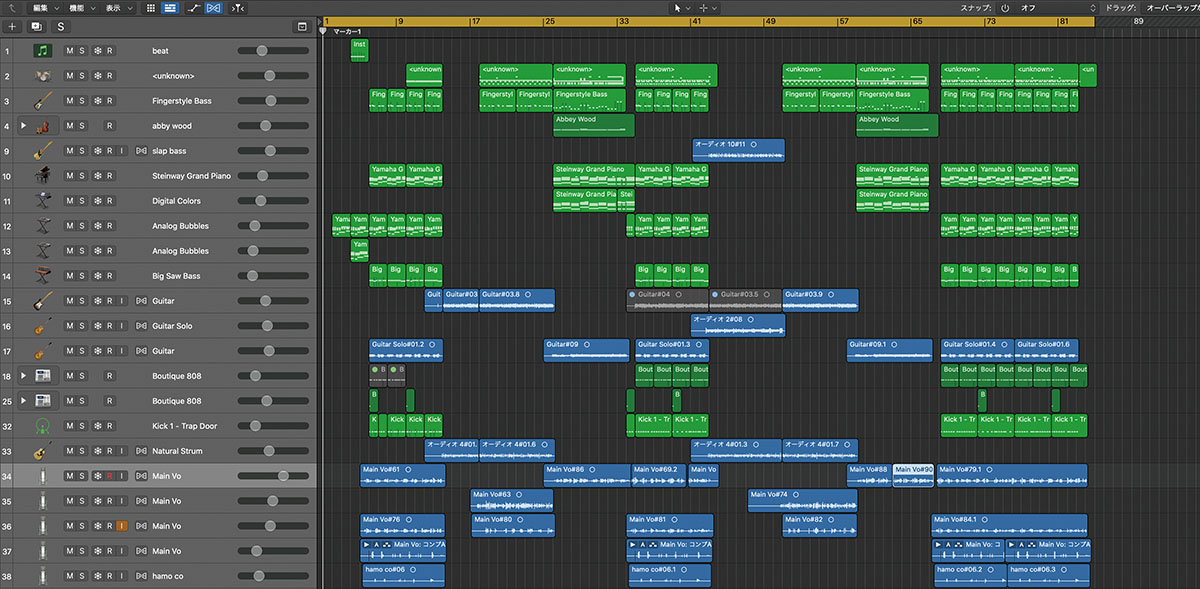
Task: Expand Boutique 808 track stack 25
Action: 23,401
